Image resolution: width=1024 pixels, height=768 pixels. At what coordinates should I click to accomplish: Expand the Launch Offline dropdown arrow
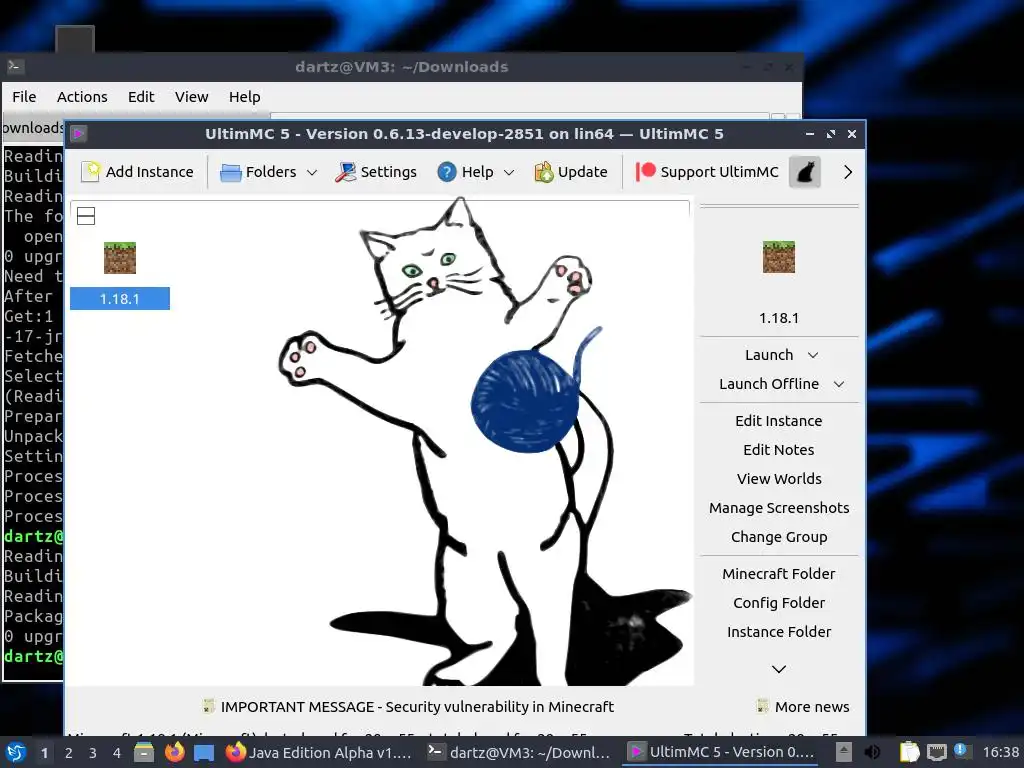839,384
